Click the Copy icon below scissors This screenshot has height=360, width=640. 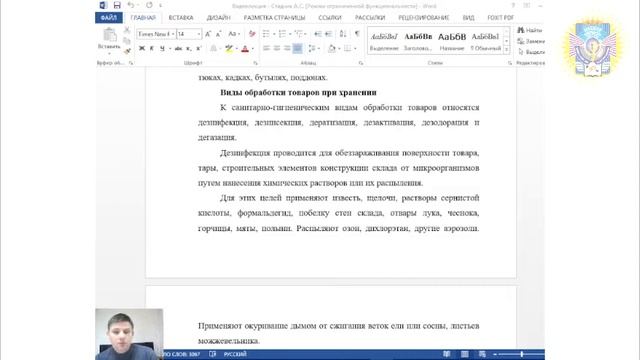[127, 41]
